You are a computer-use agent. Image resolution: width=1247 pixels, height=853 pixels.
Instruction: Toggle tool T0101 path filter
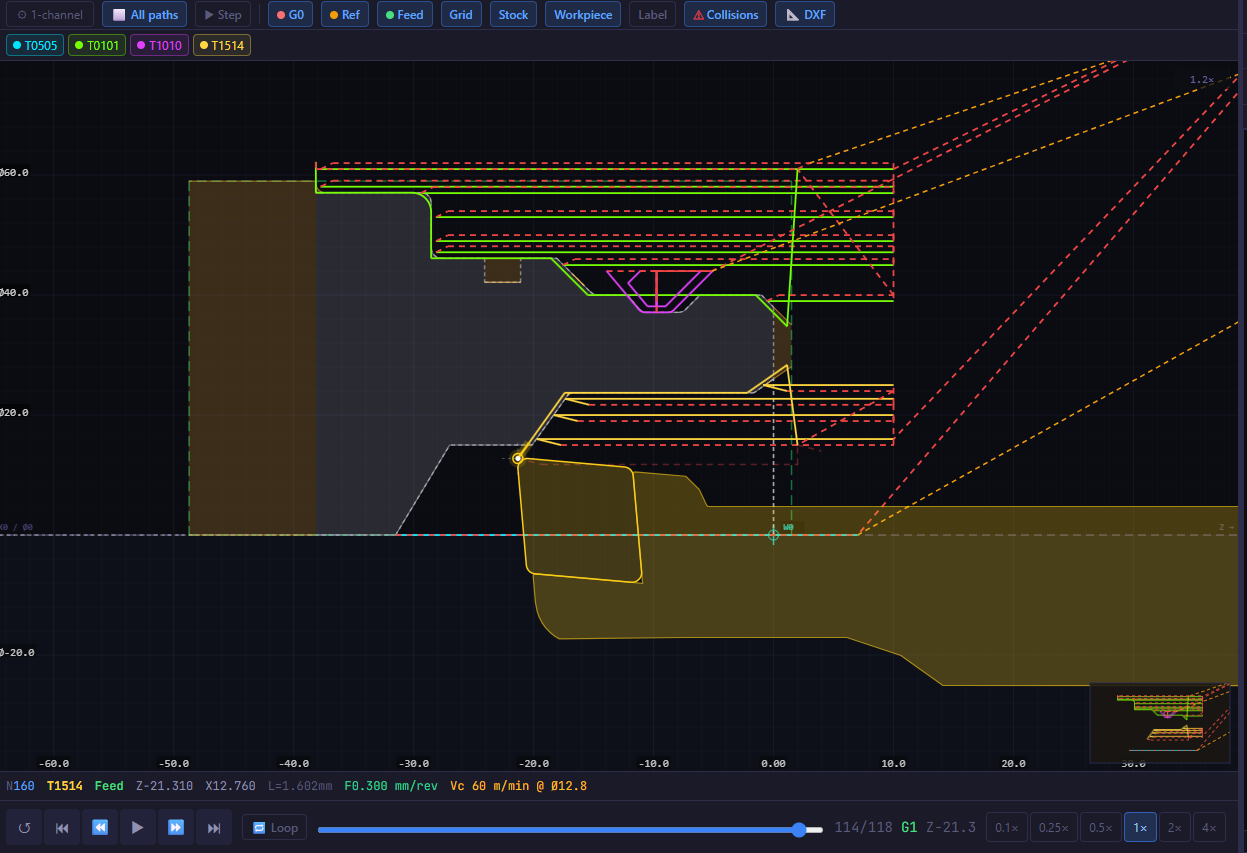click(x=97, y=45)
